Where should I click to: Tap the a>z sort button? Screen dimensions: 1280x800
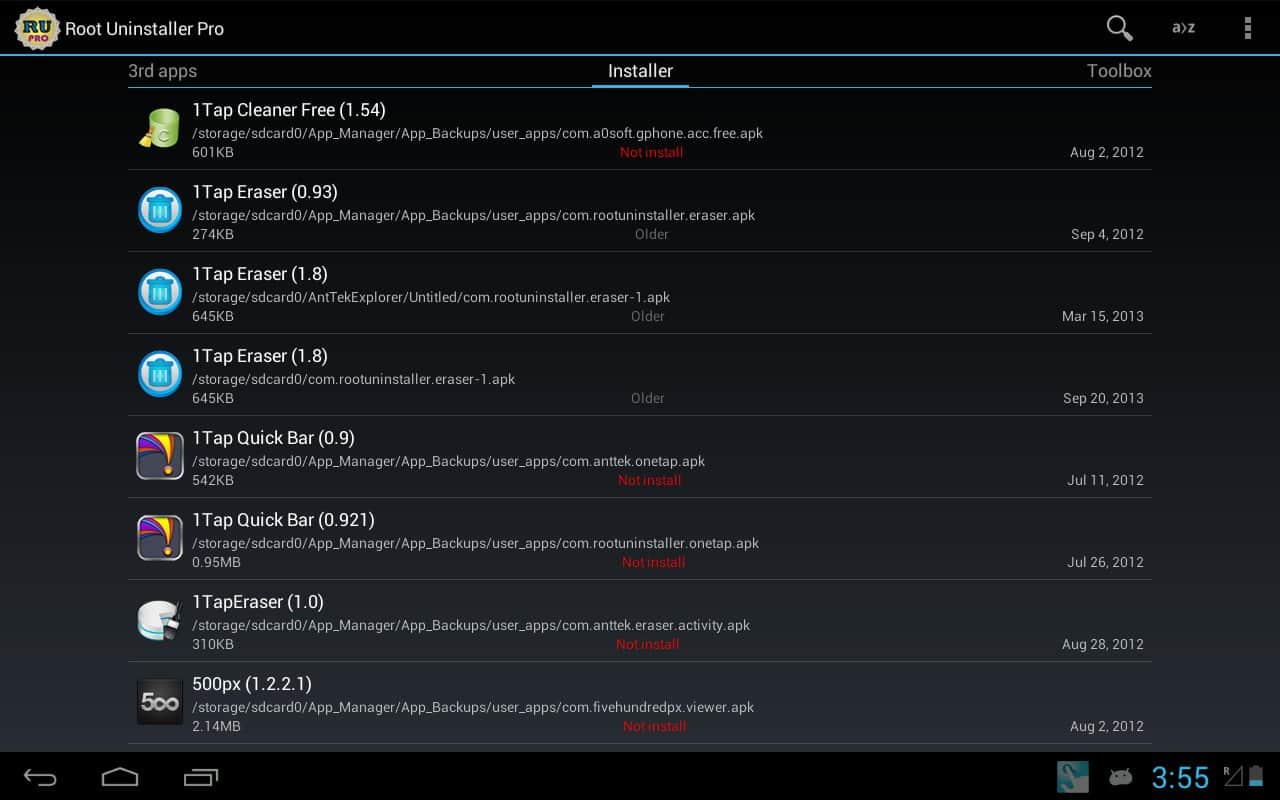click(1183, 28)
